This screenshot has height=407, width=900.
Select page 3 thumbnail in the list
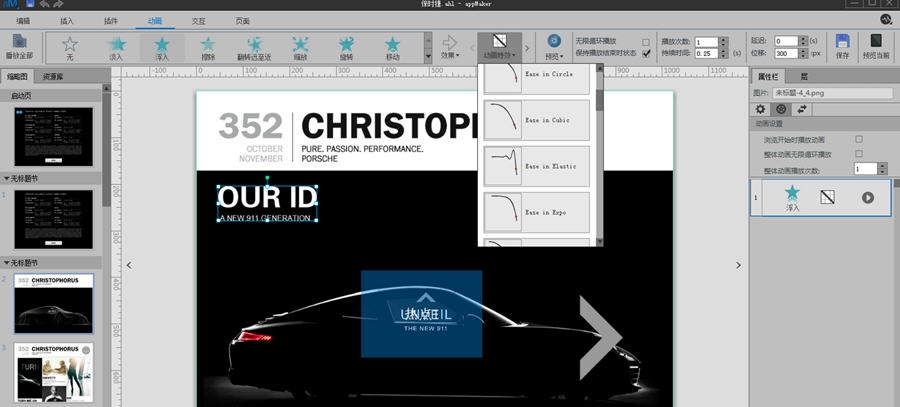tap(53, 373)
